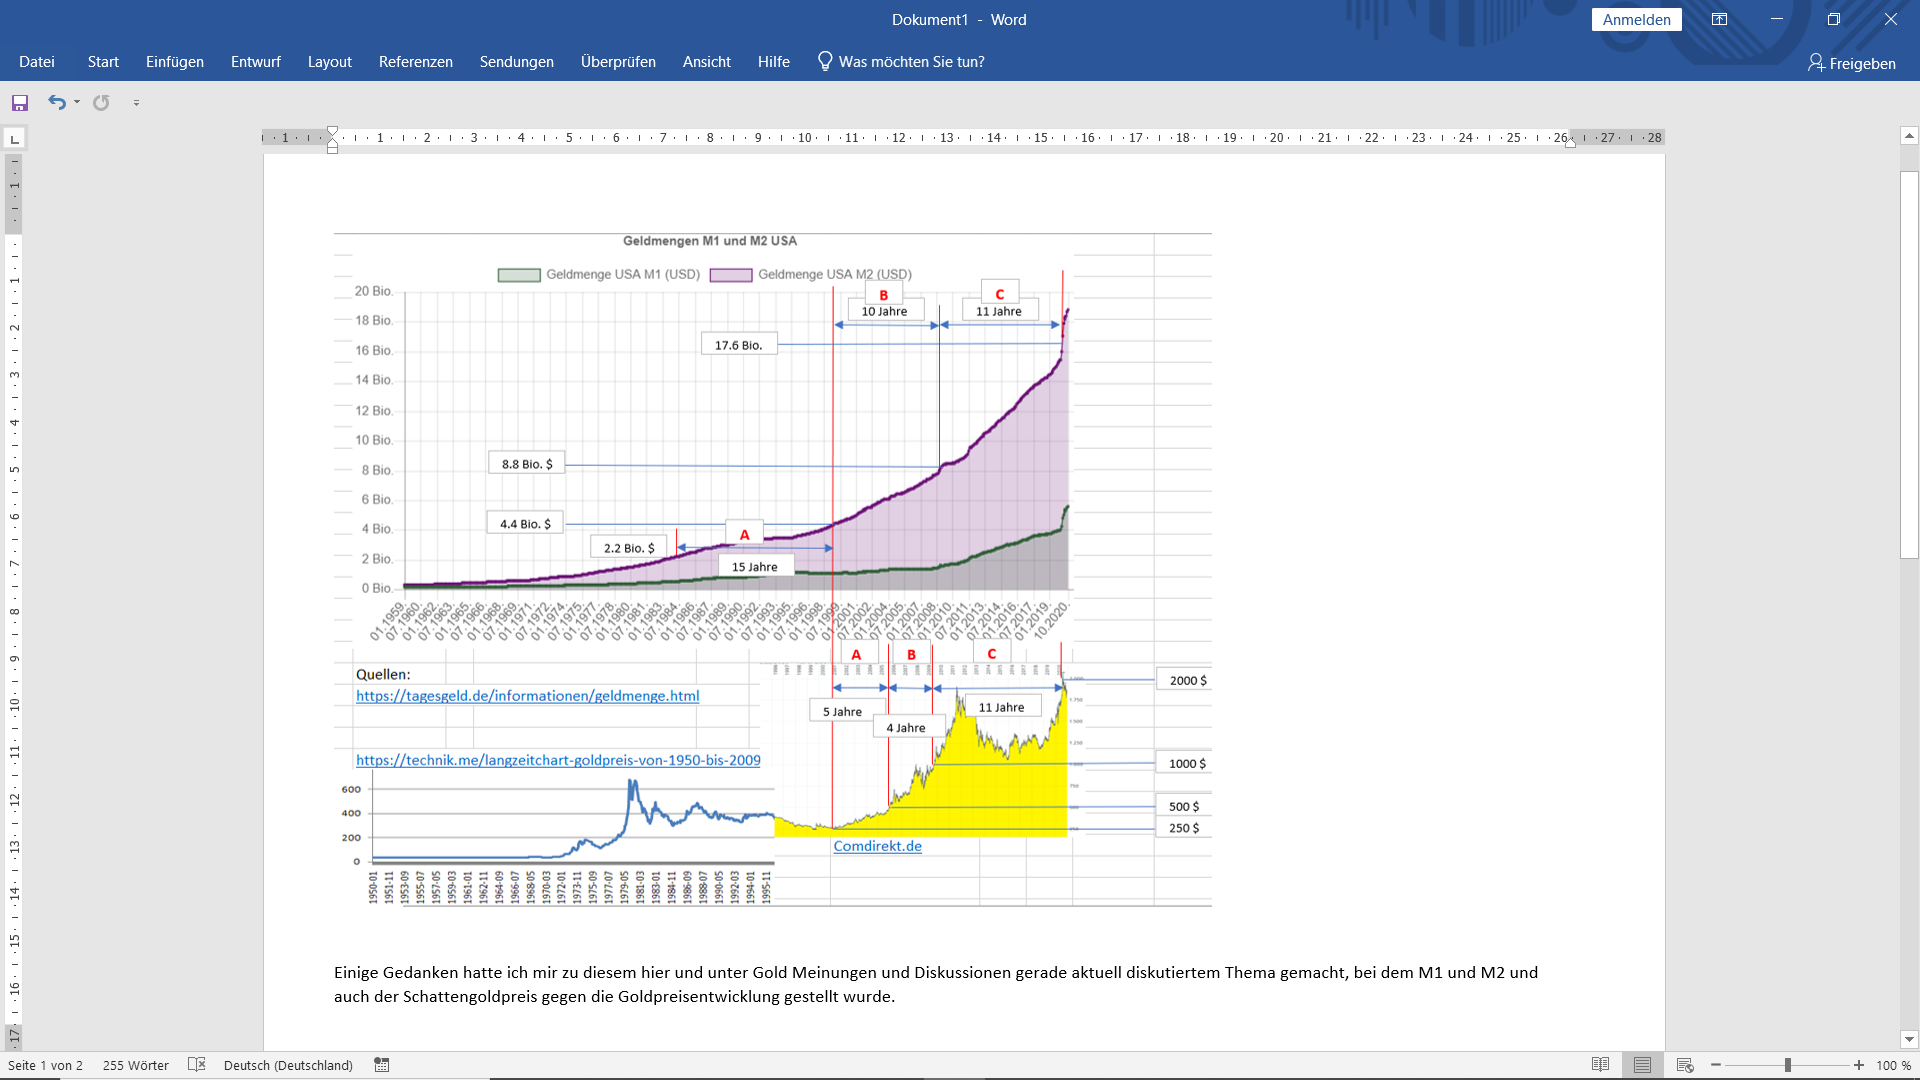The height and width of the screenshot is (1080, 1920).
Task: Open Ribbon Display Options icon
Action: pyautogui.click(x=1719, y=20)
